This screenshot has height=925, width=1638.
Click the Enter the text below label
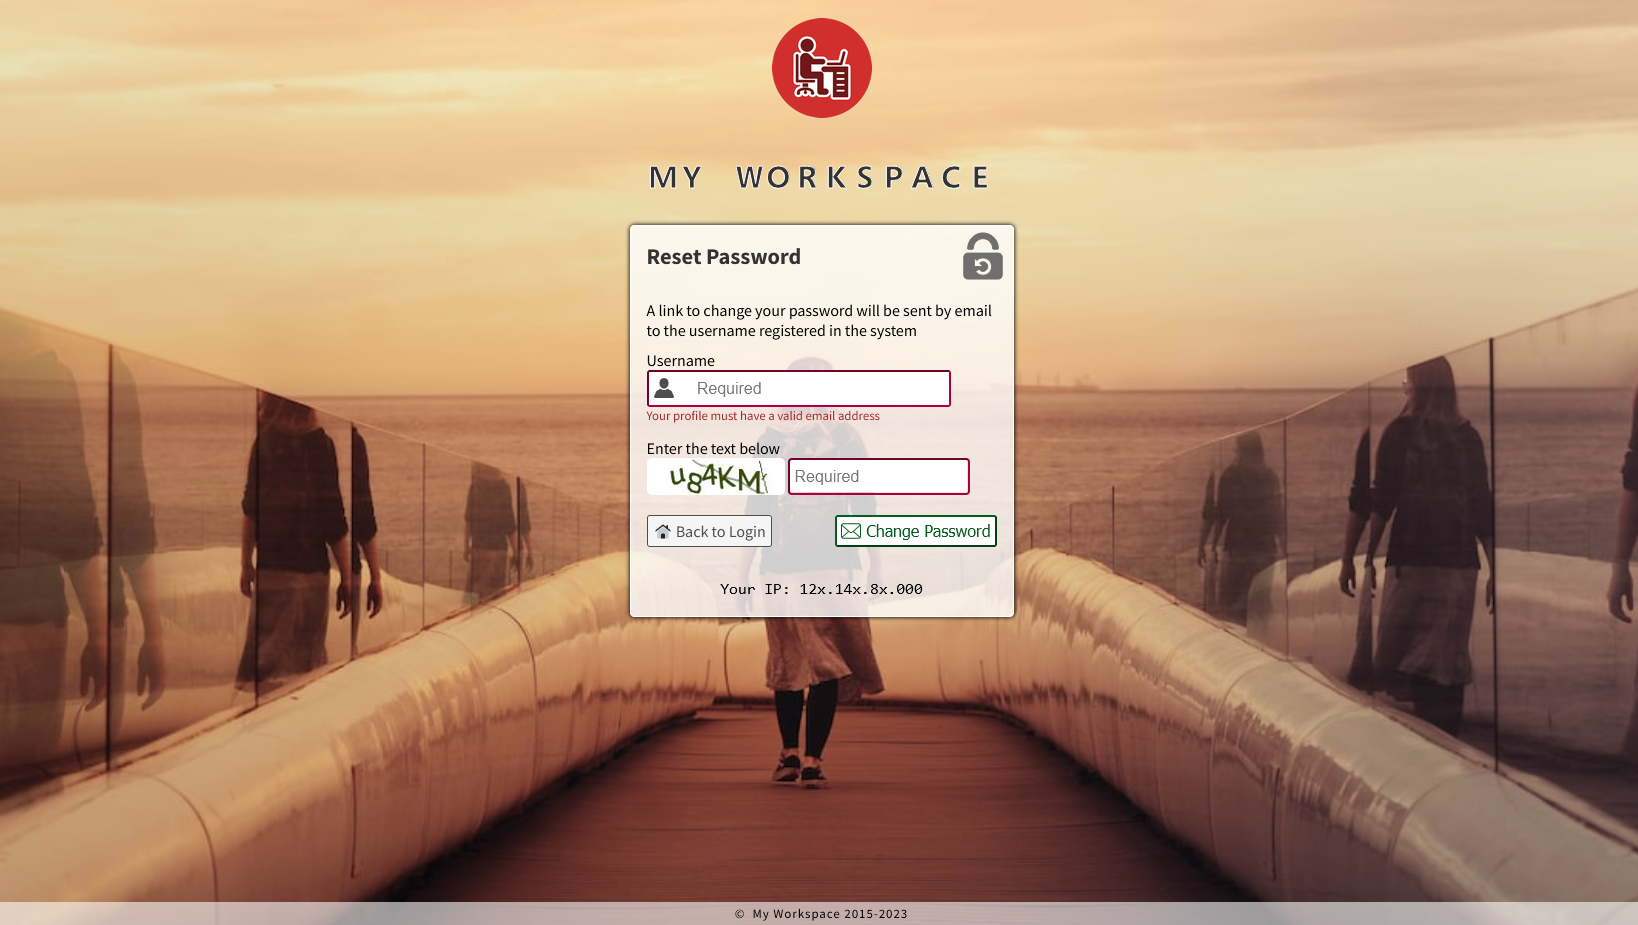click(x=713, y=448)
